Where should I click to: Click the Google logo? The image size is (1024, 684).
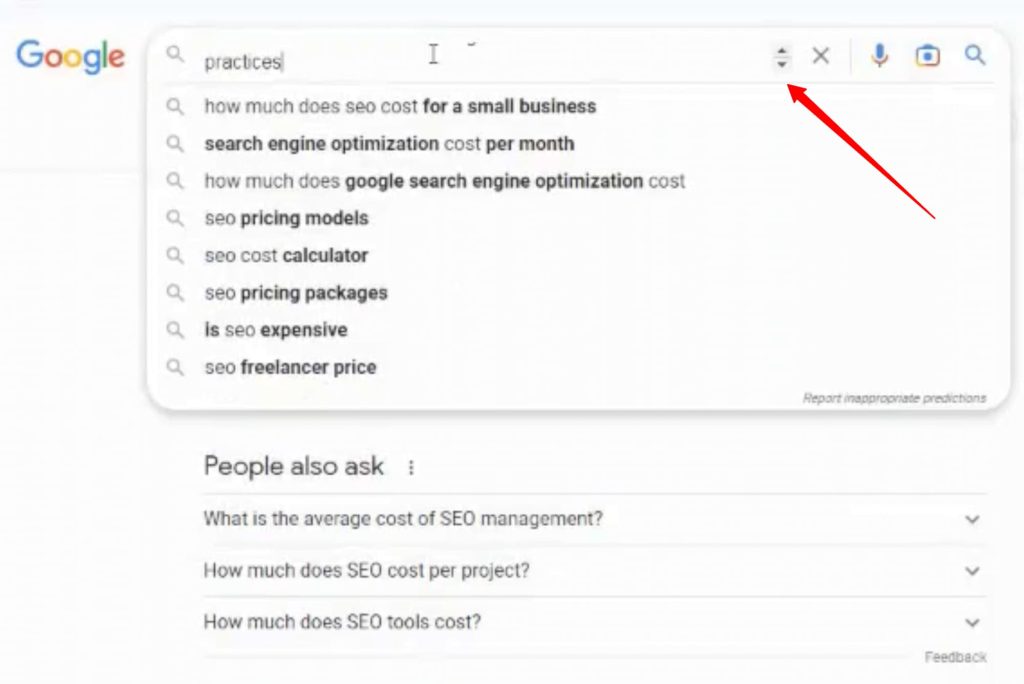pyautogui.click(x=69, y=57)
